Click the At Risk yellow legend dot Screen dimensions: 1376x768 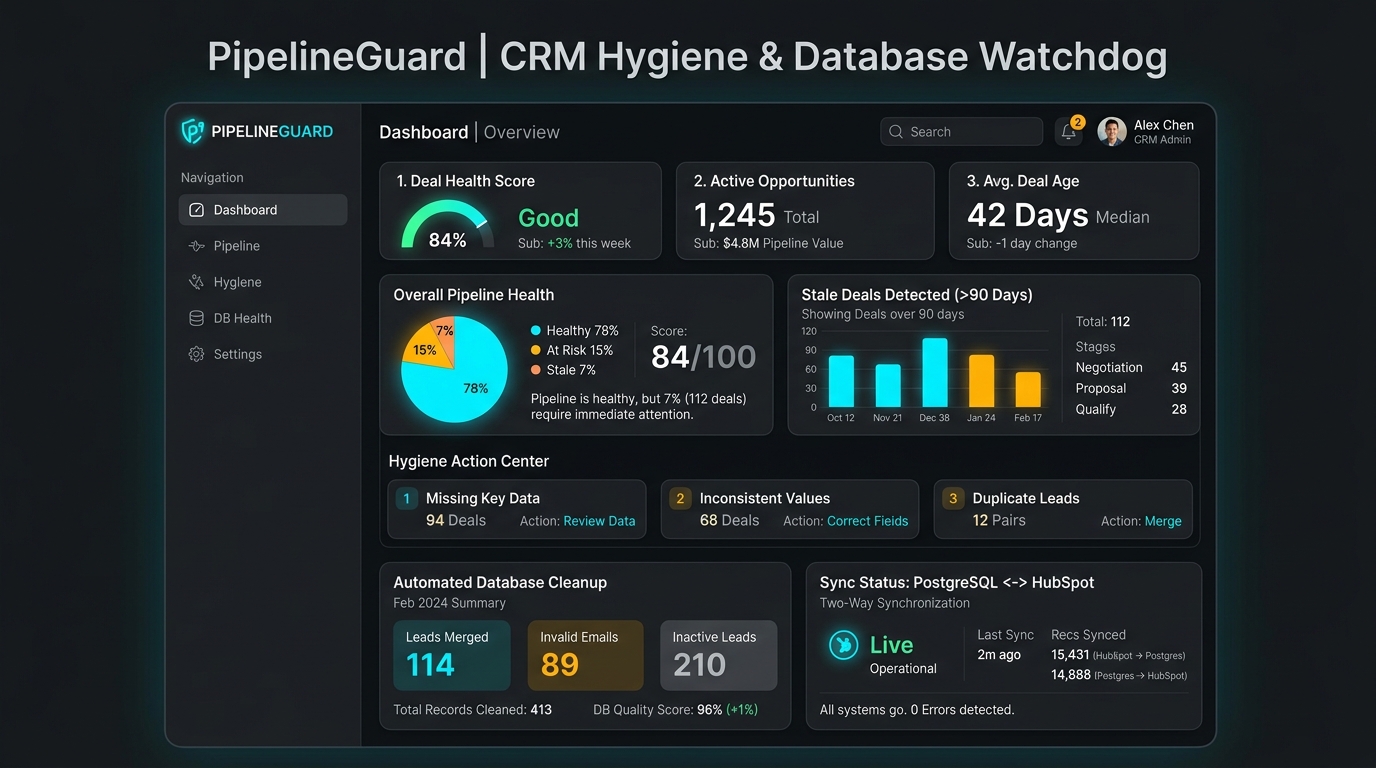point(536,351)
